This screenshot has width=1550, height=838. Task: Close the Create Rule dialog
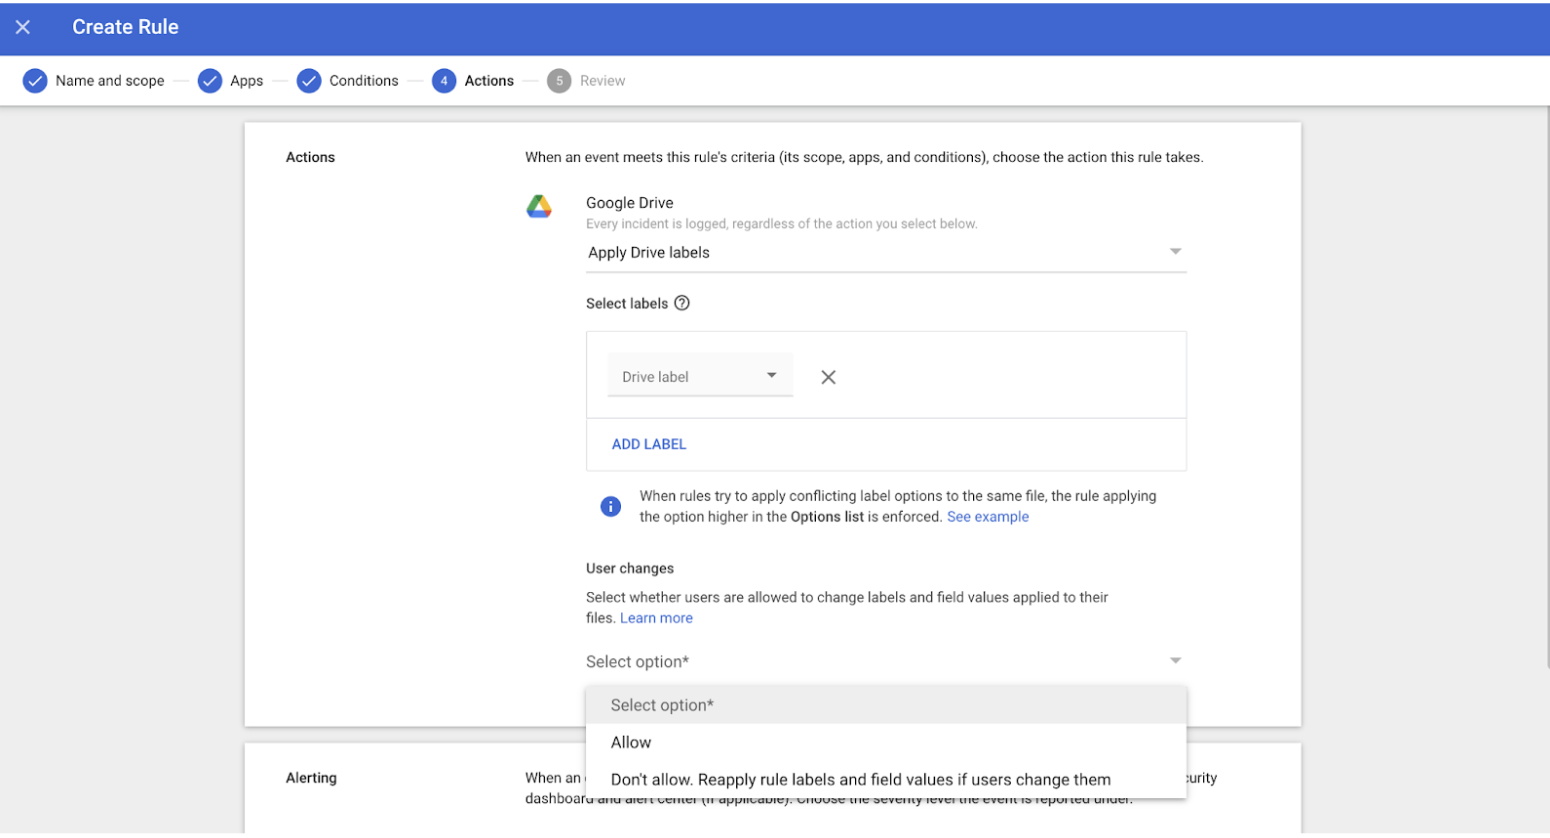pos(23,27)
